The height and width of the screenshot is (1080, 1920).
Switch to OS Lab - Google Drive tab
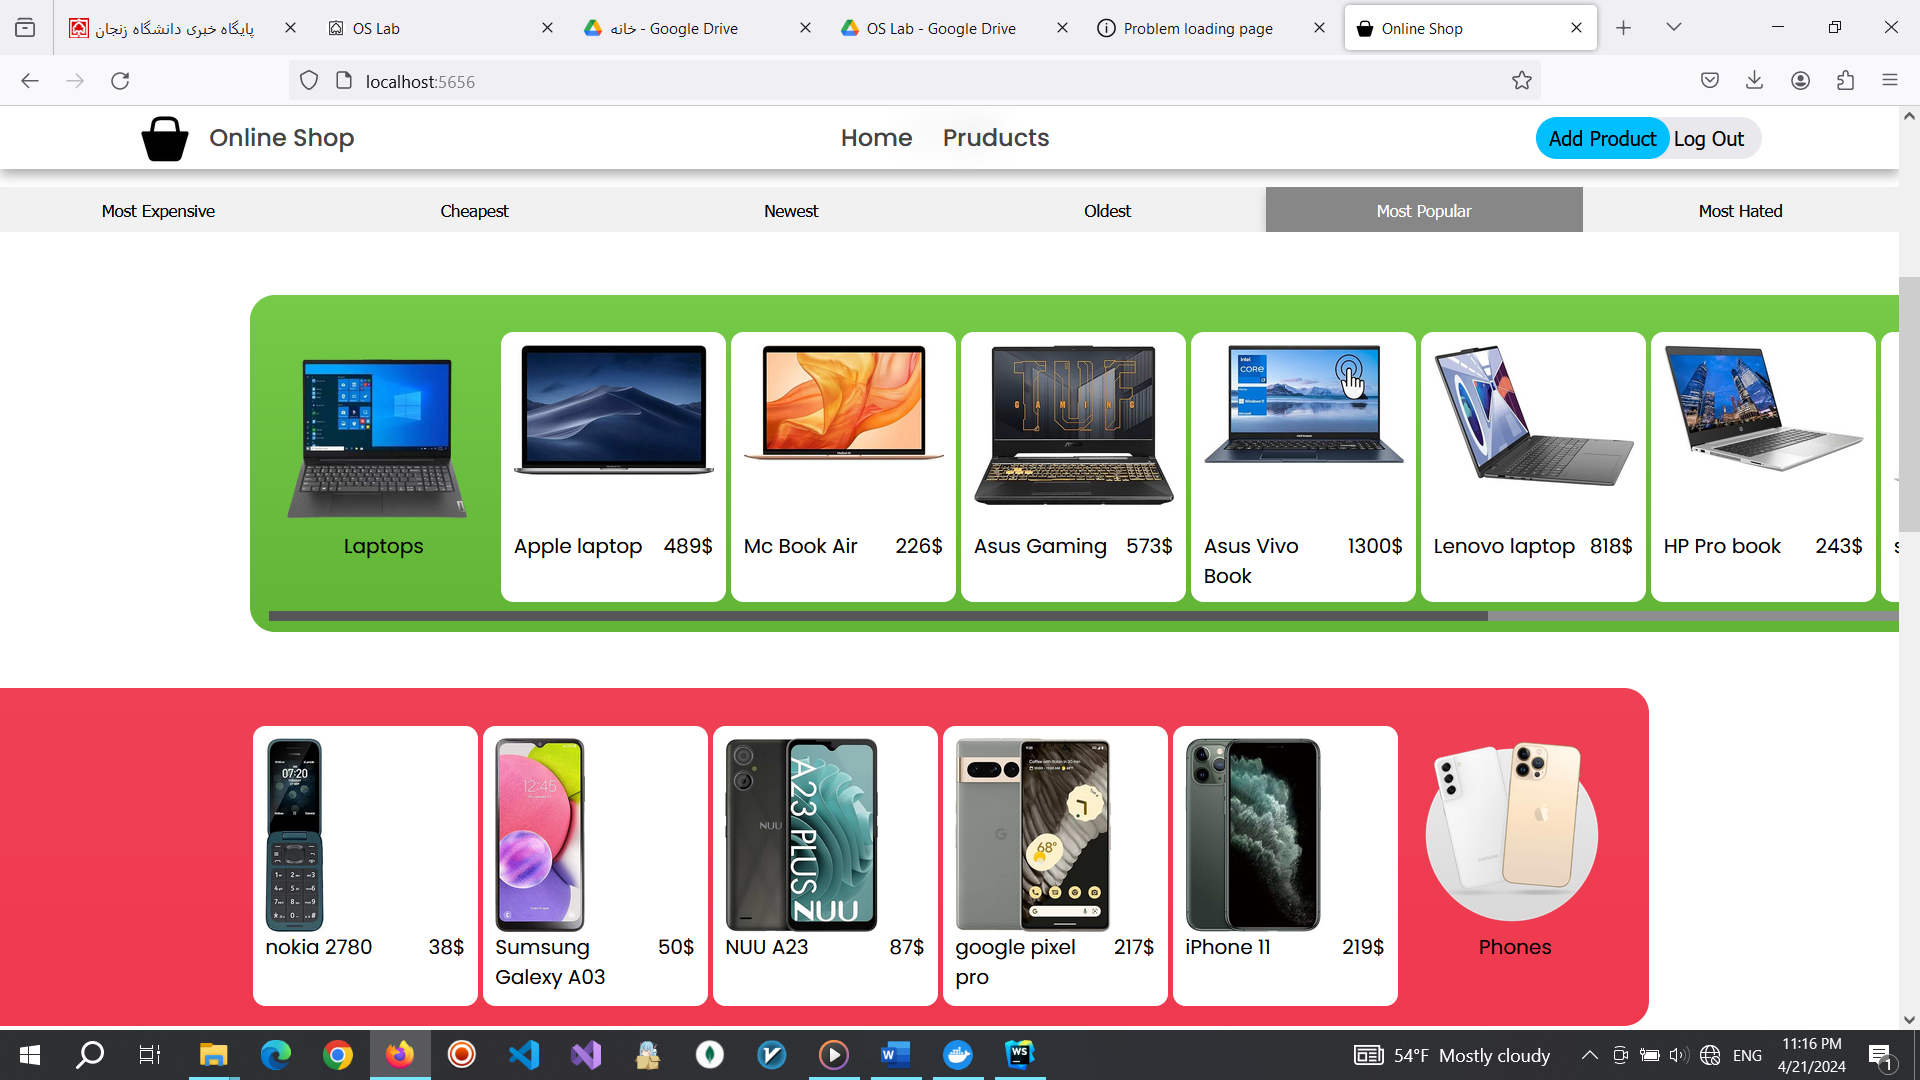tap(940, 28)
